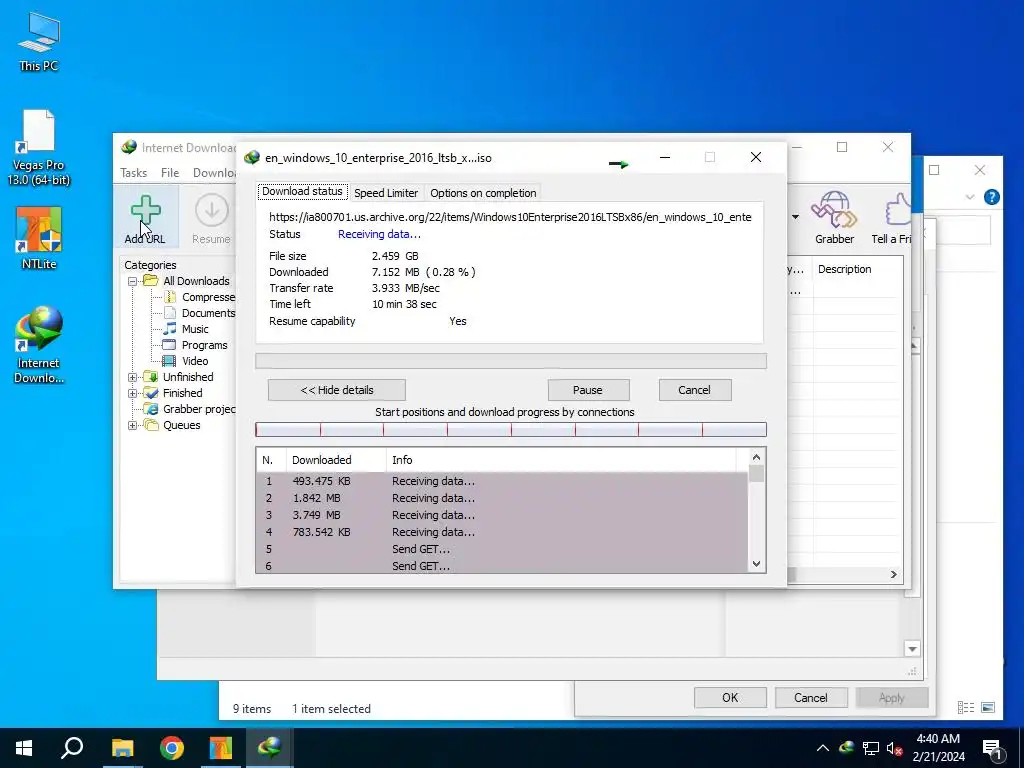Show hidden tray icons chevron
1024x768 pixels.
(x=823, y=748)
